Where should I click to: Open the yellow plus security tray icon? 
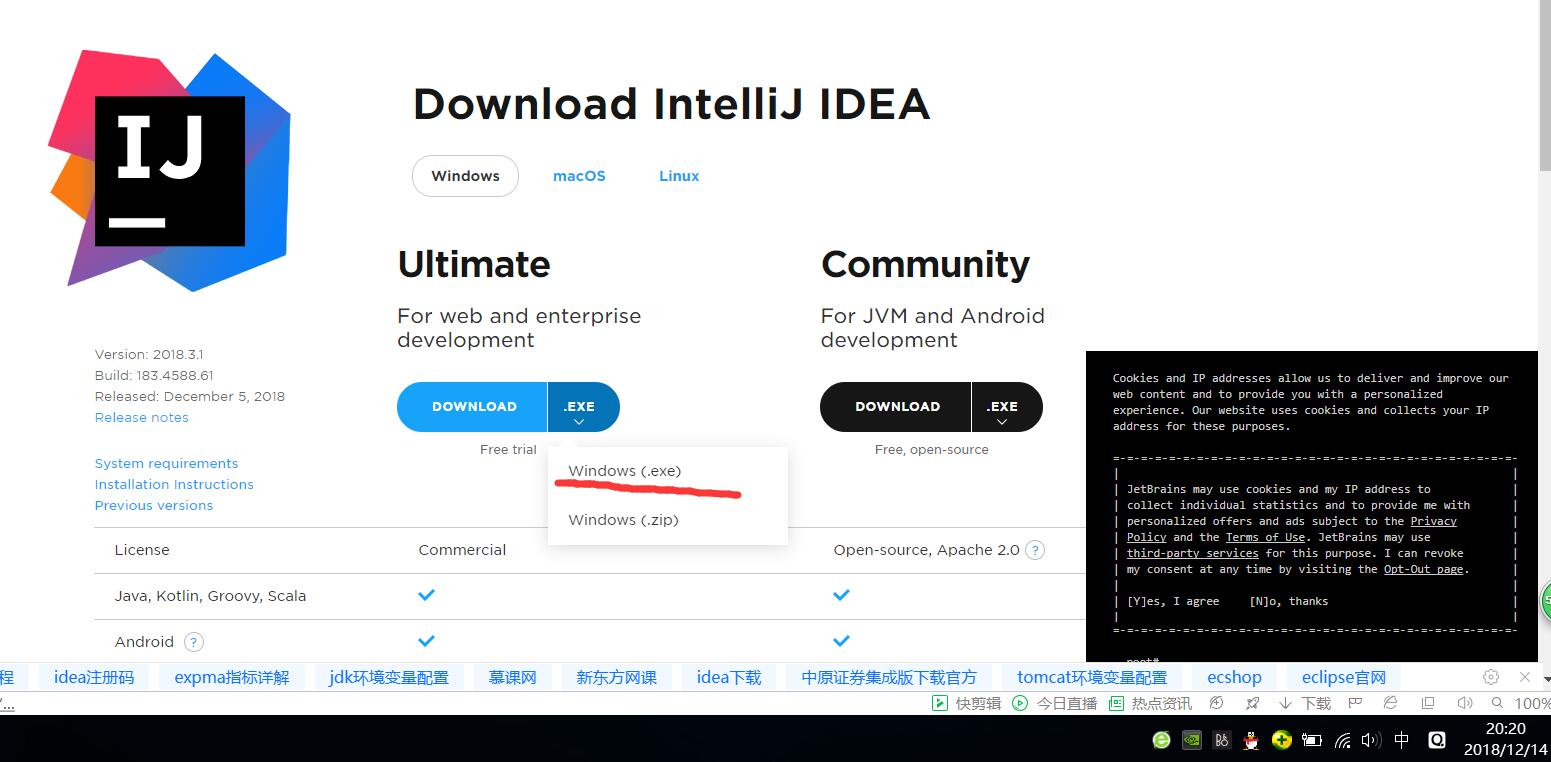coord(1282,740)
